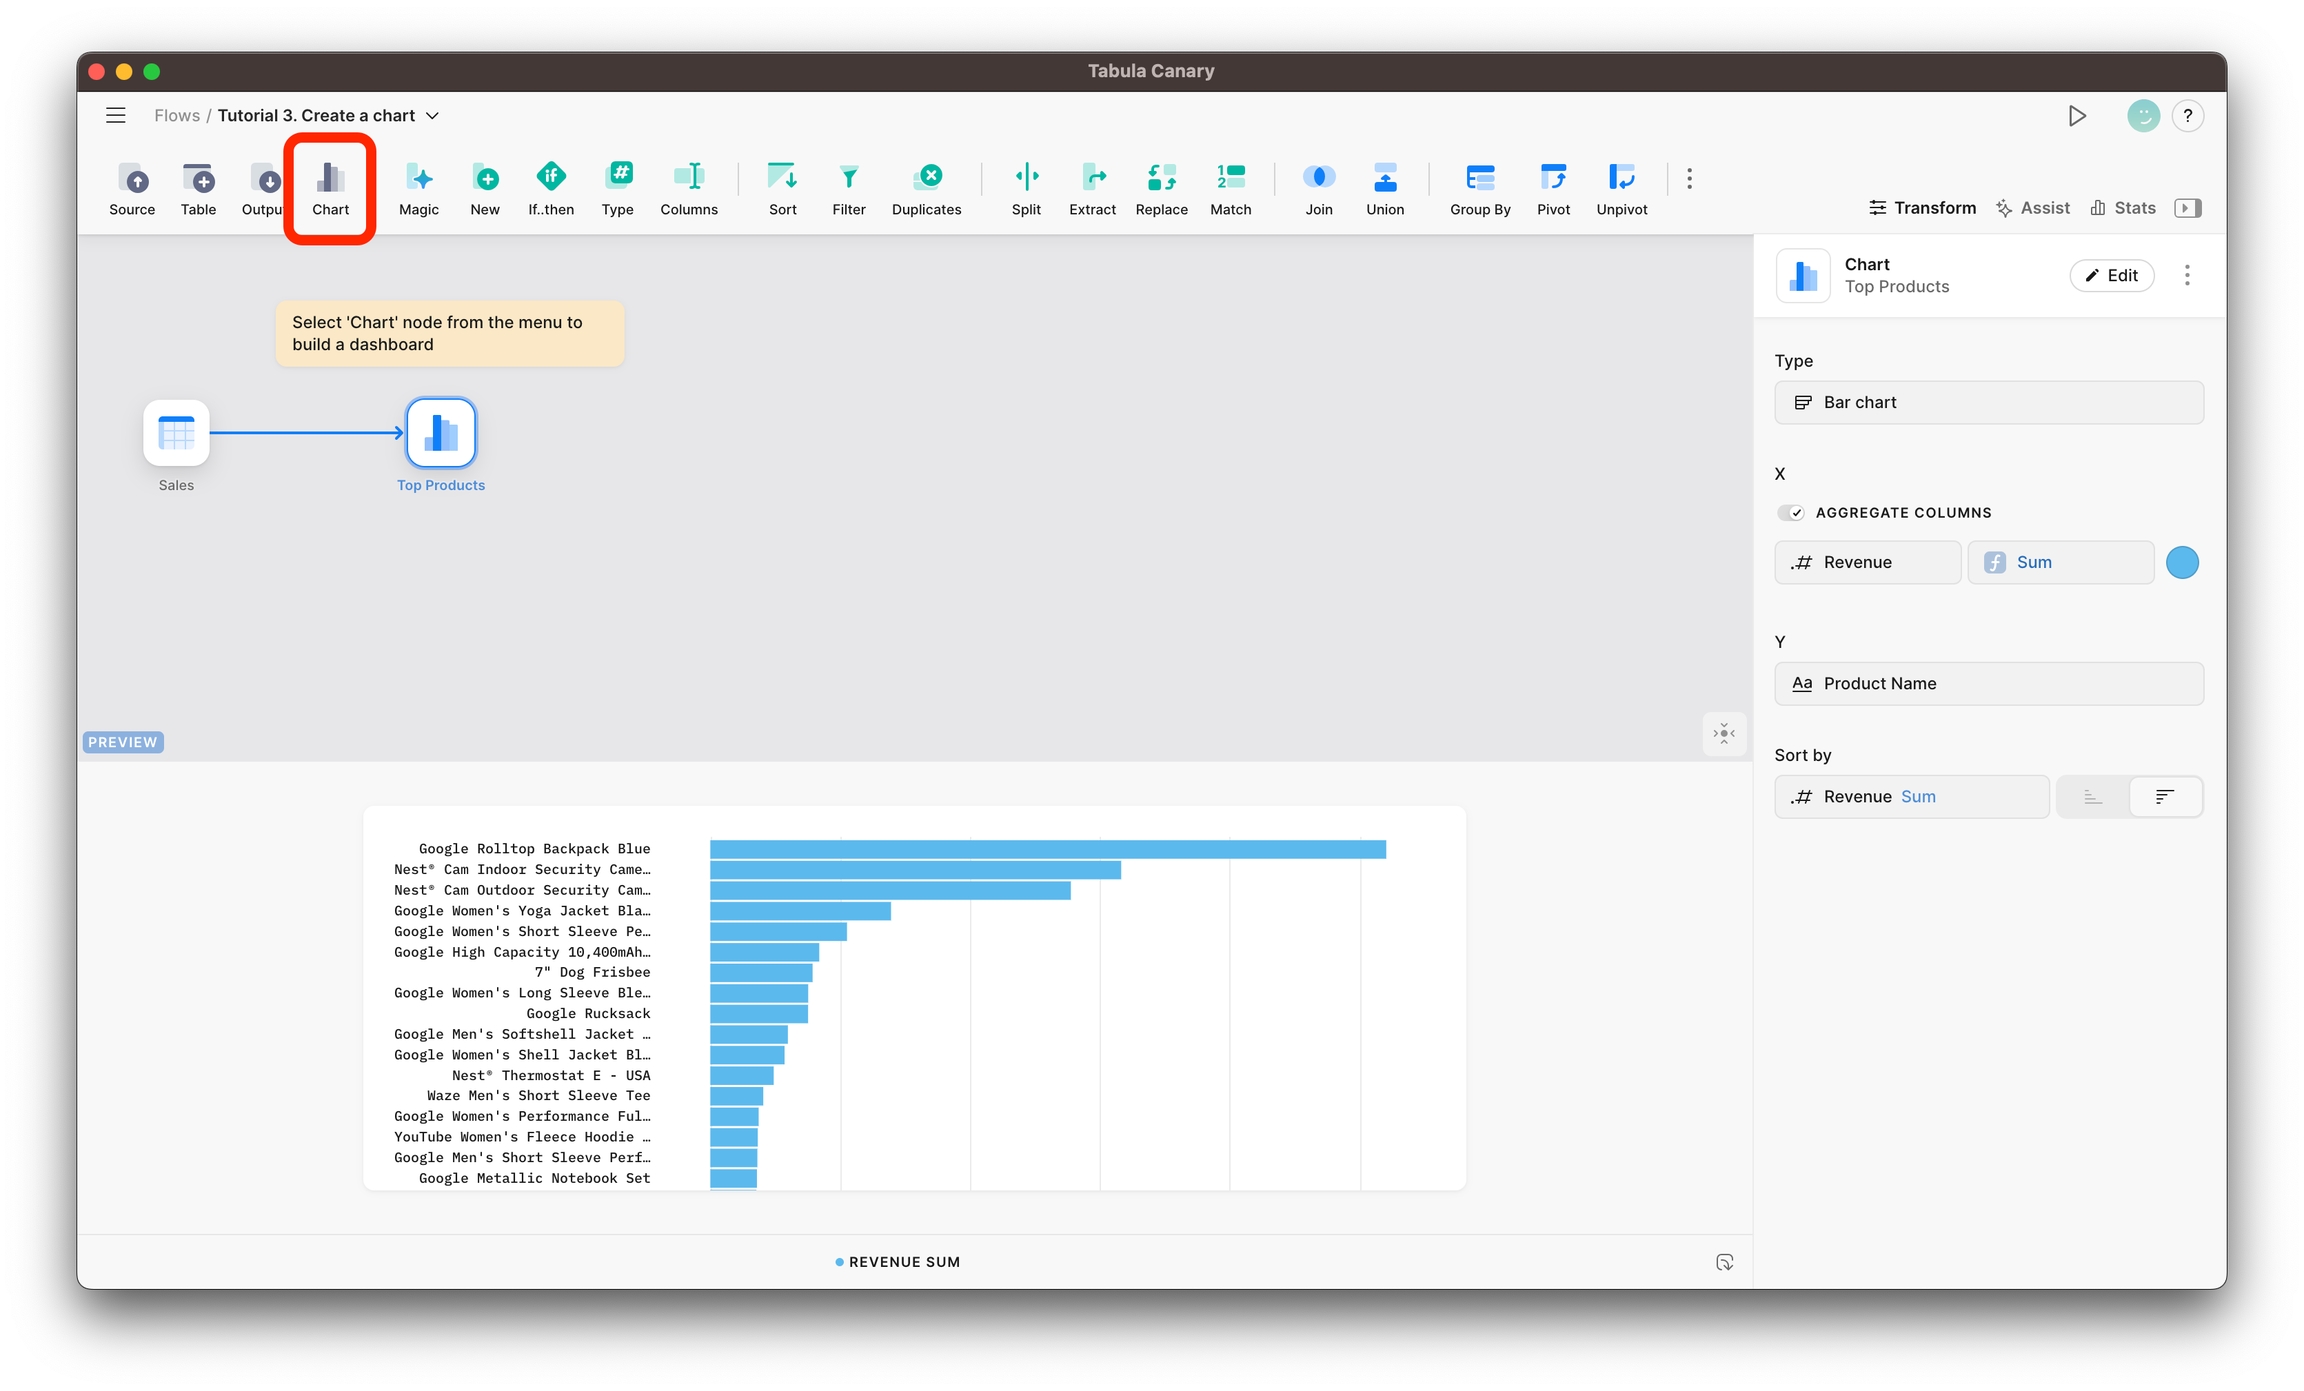Viewport: 2304px width, 1391px height.
Task: Select the Sales source node on canvas
Action: (176, 433)
